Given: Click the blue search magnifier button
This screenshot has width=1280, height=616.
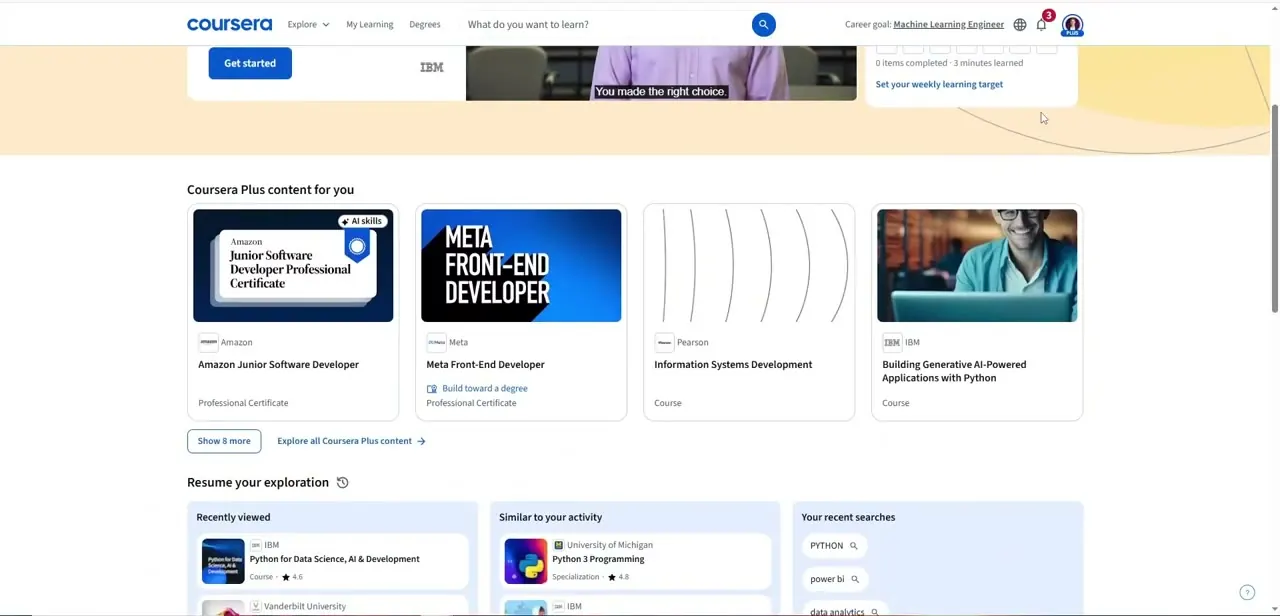Looking at the screenshot, I should (763, 24).
